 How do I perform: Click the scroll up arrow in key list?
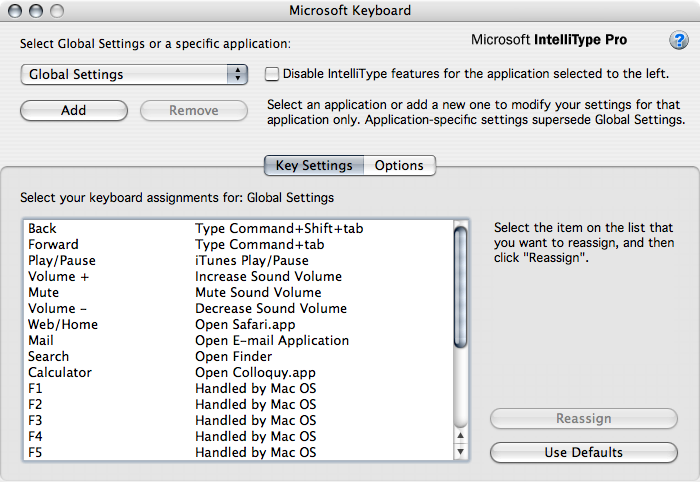460,436
